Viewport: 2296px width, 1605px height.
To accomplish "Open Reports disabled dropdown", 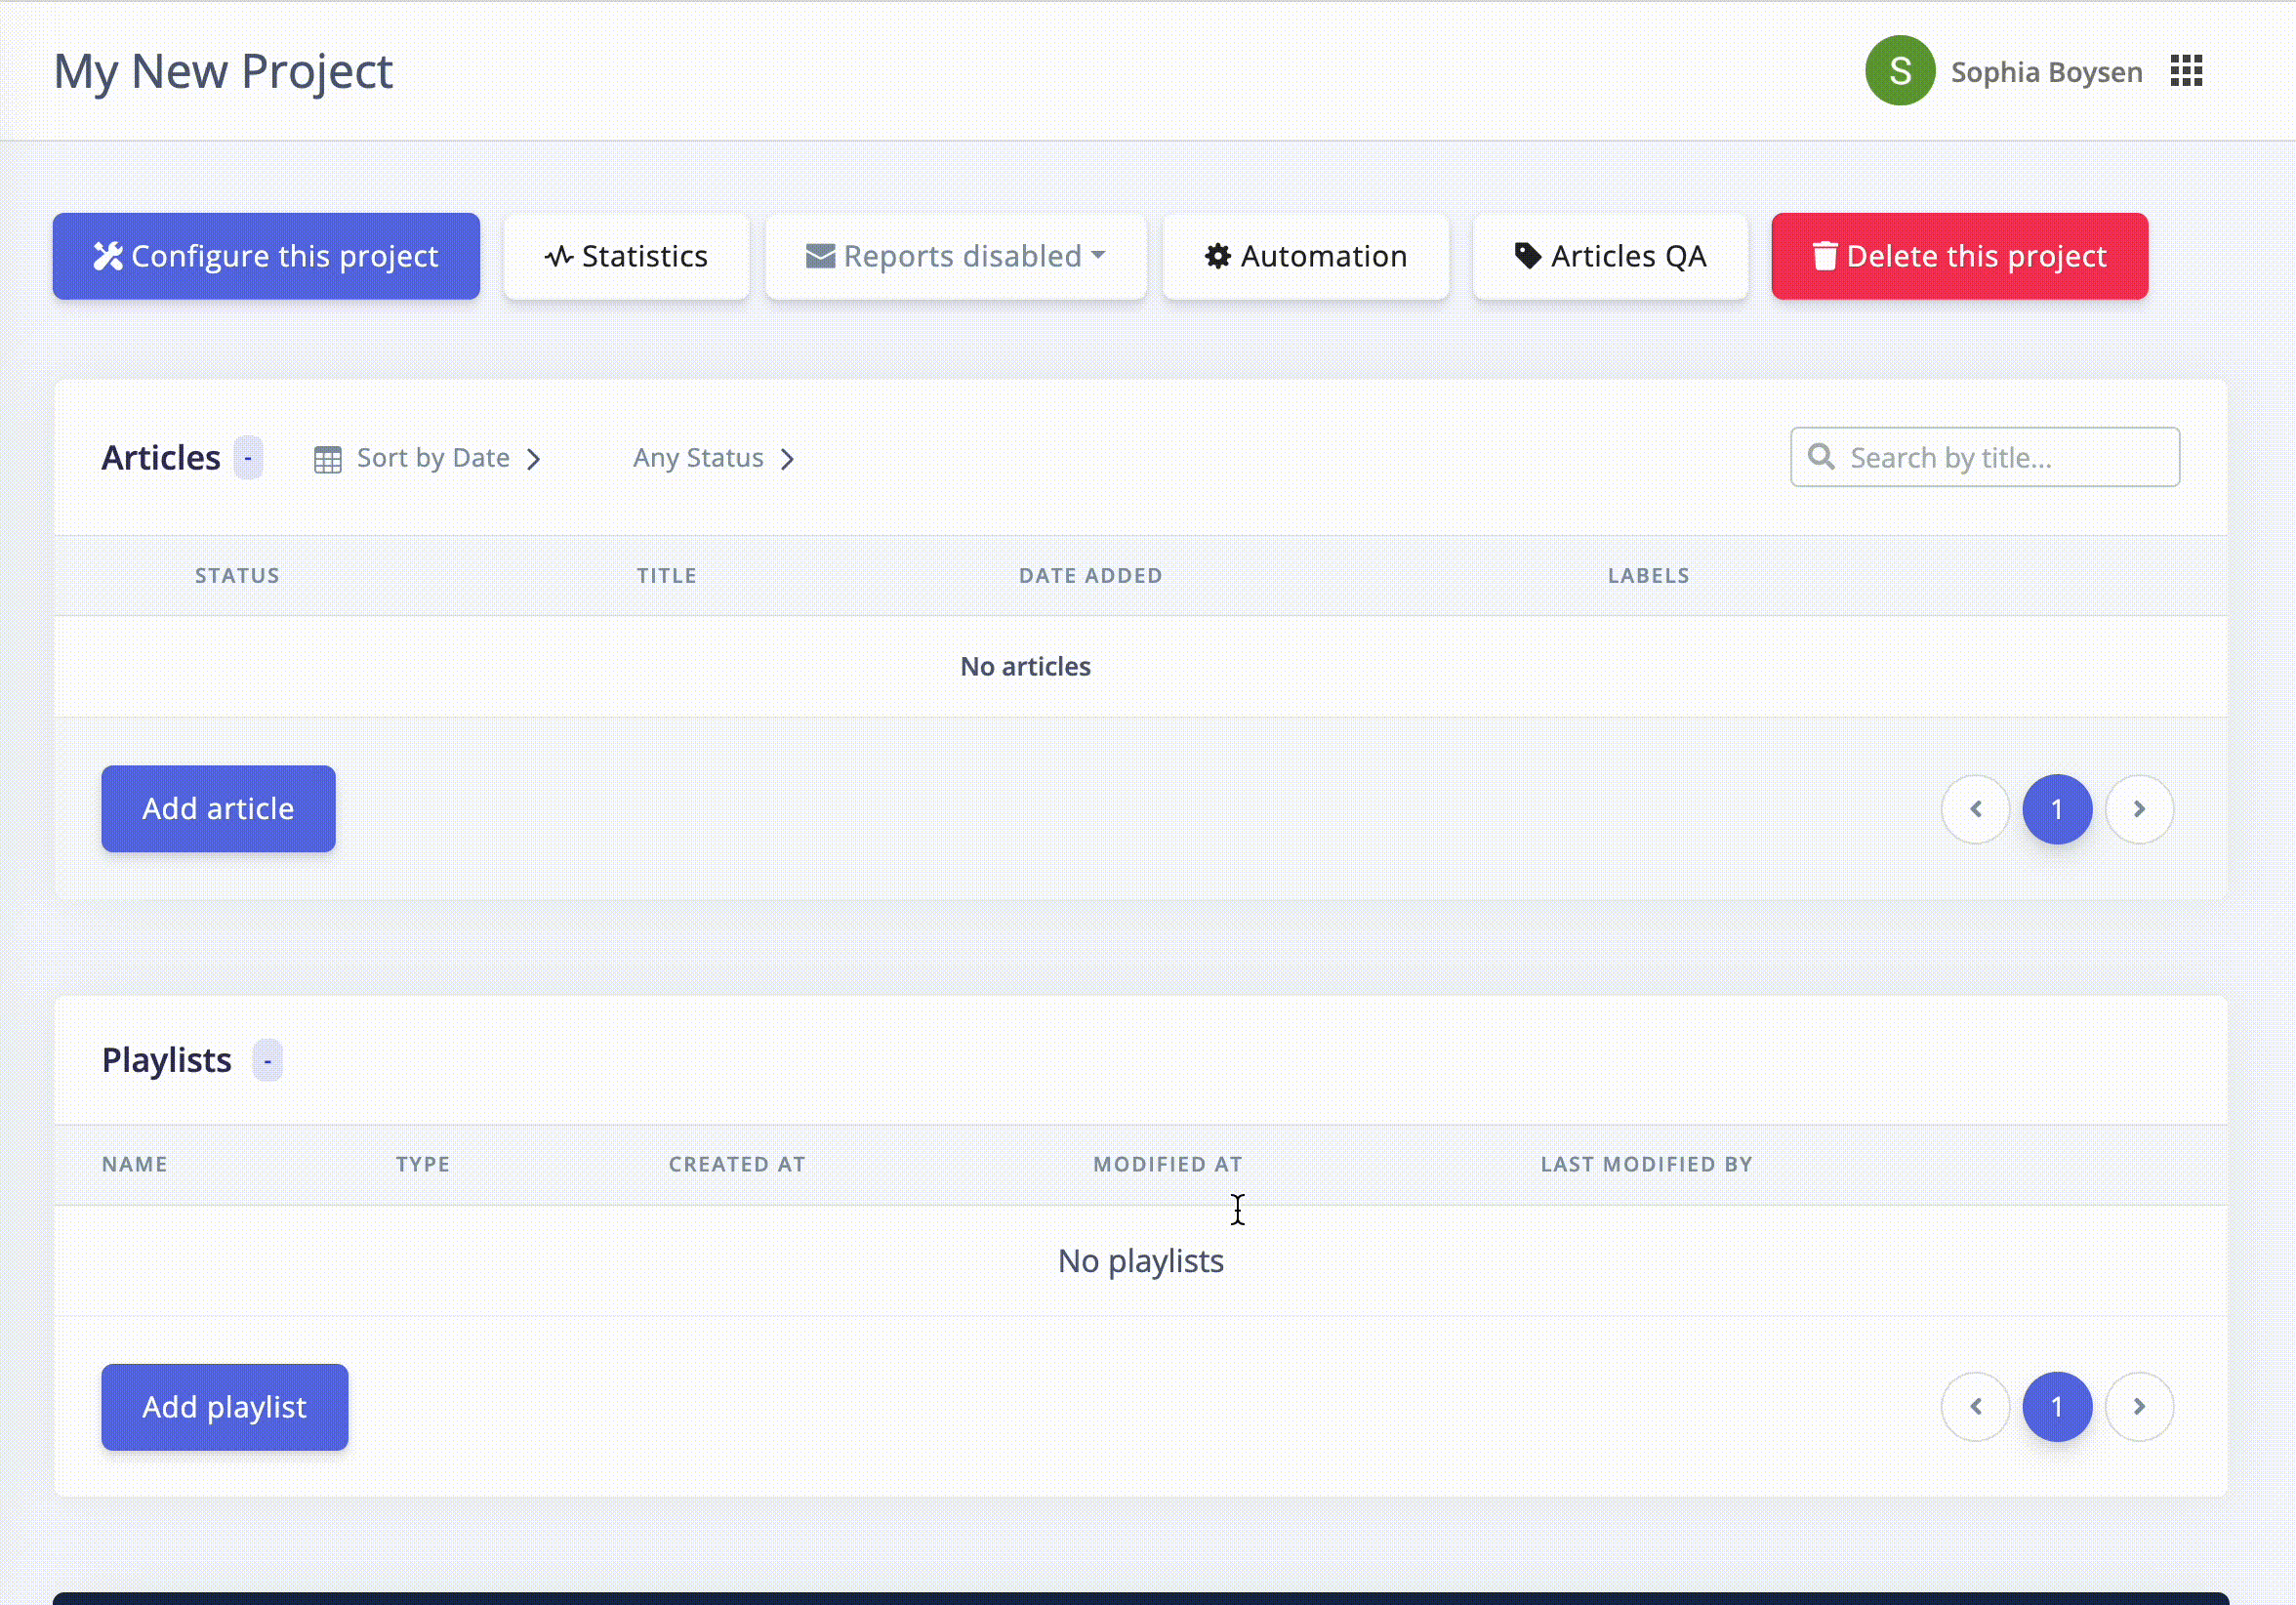I will [955, 256].
